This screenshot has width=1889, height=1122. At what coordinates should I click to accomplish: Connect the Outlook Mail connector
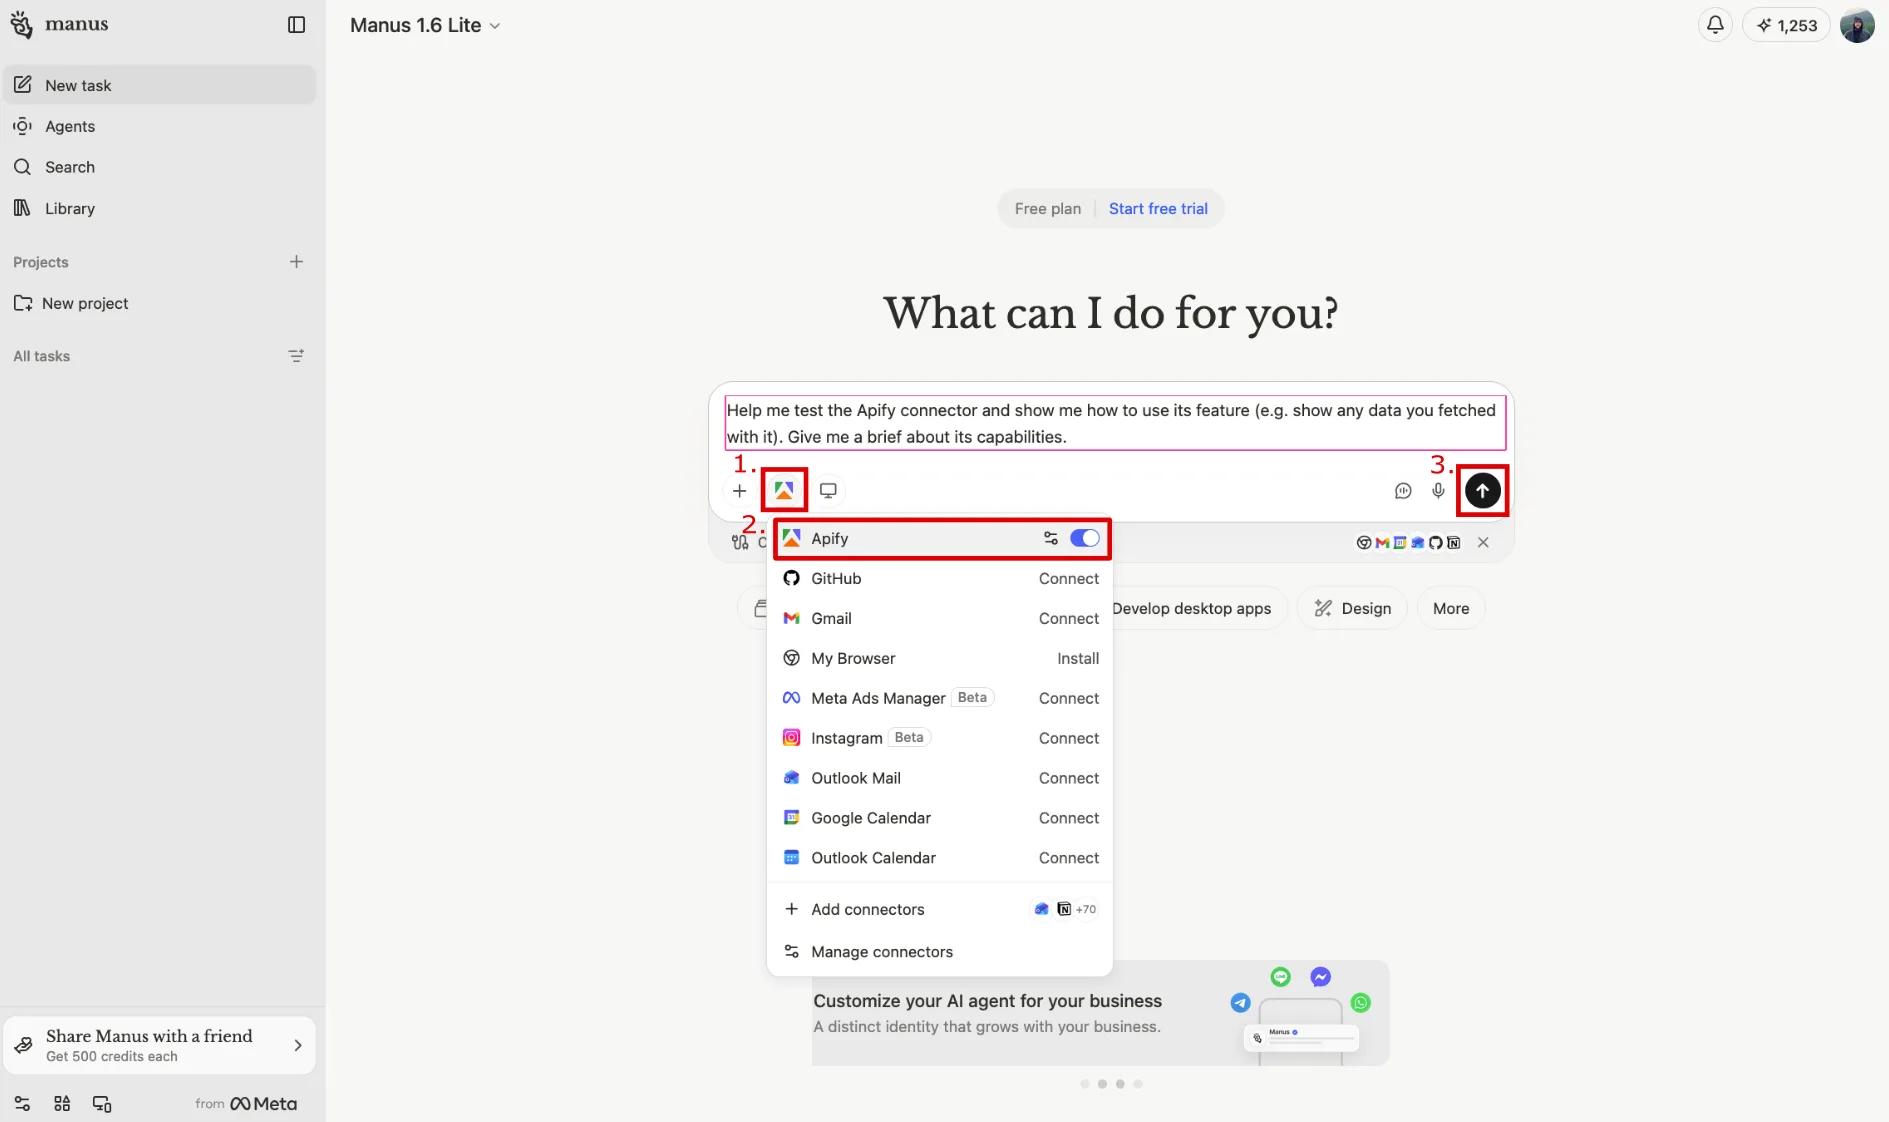point(1068,778)
